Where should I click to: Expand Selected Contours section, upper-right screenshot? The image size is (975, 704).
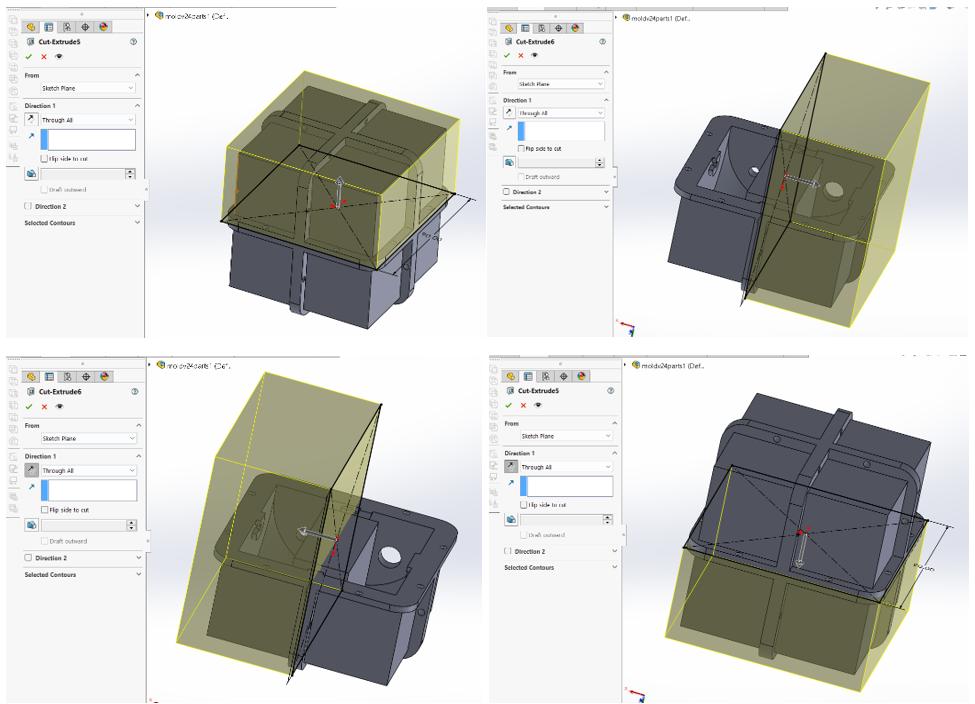[606, 206]
